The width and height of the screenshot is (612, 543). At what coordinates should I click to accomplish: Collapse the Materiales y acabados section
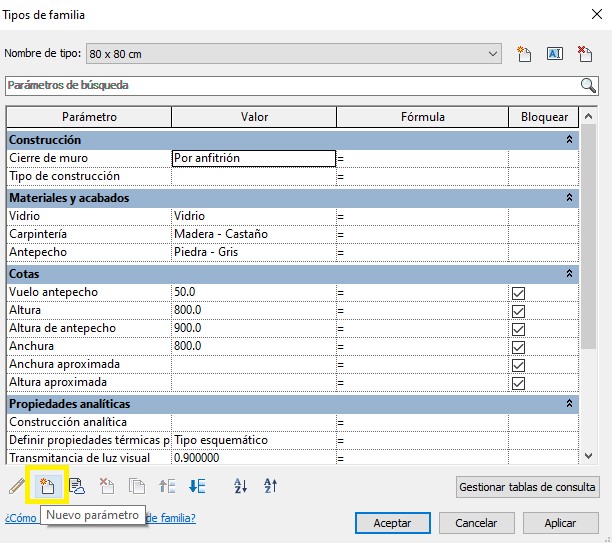pyautogui.click(x=569, y=198)
